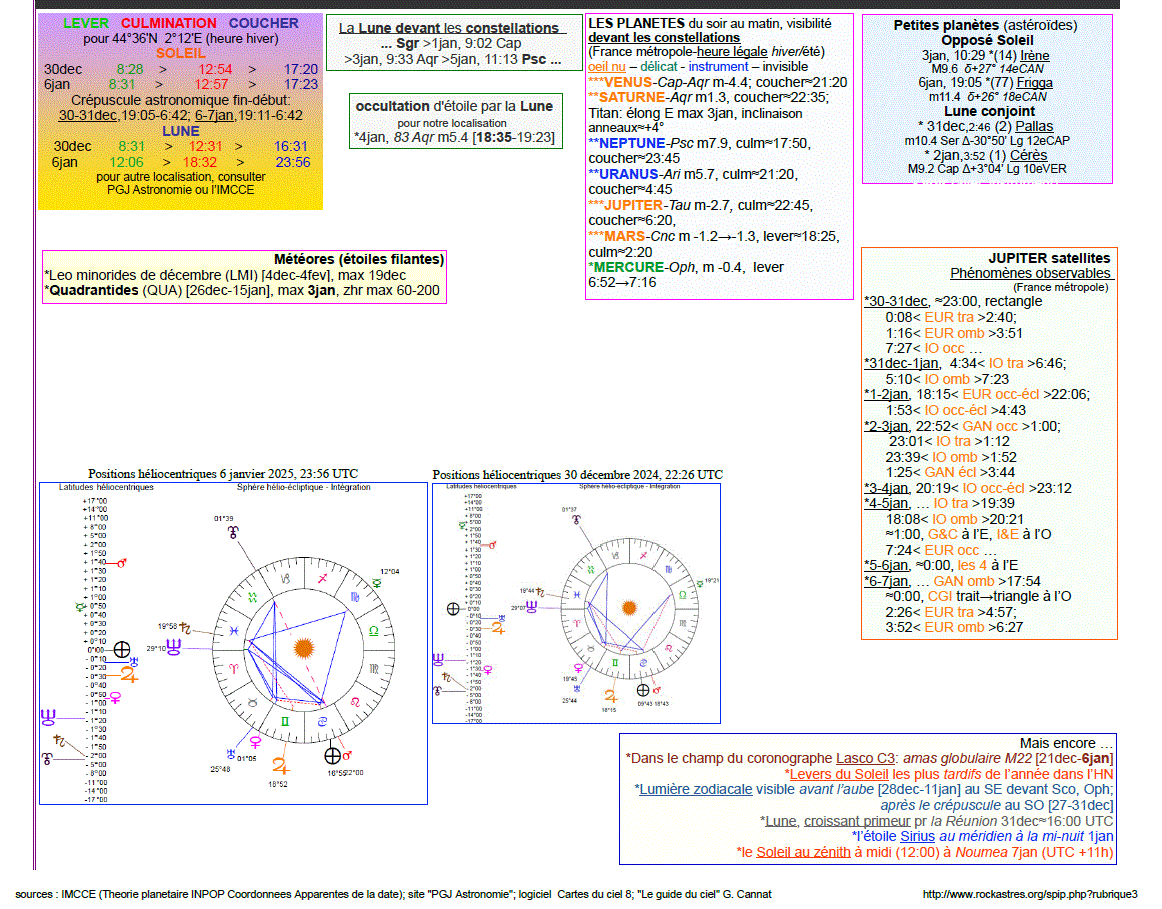Select the '*2-3jan' Jupiter satellites date

pos(886,426)
